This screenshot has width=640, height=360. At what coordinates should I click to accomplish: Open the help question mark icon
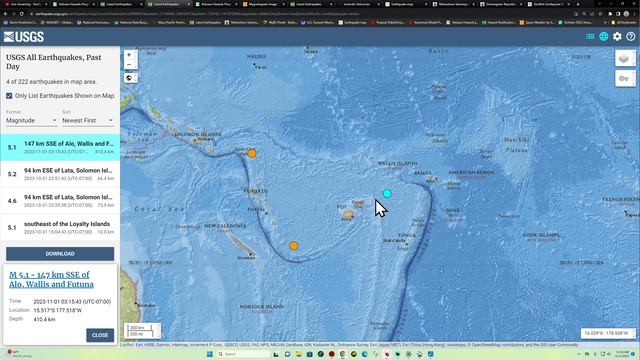631,37
